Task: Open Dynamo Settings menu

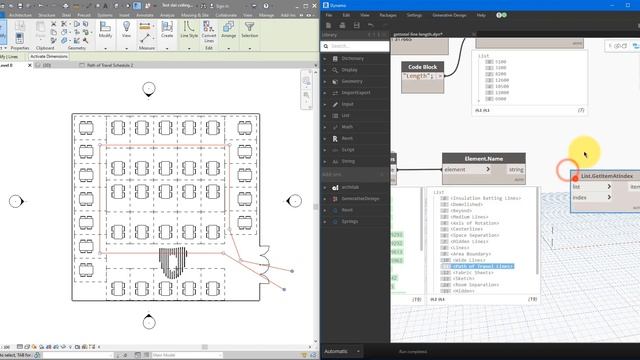Action: (414, 15)
